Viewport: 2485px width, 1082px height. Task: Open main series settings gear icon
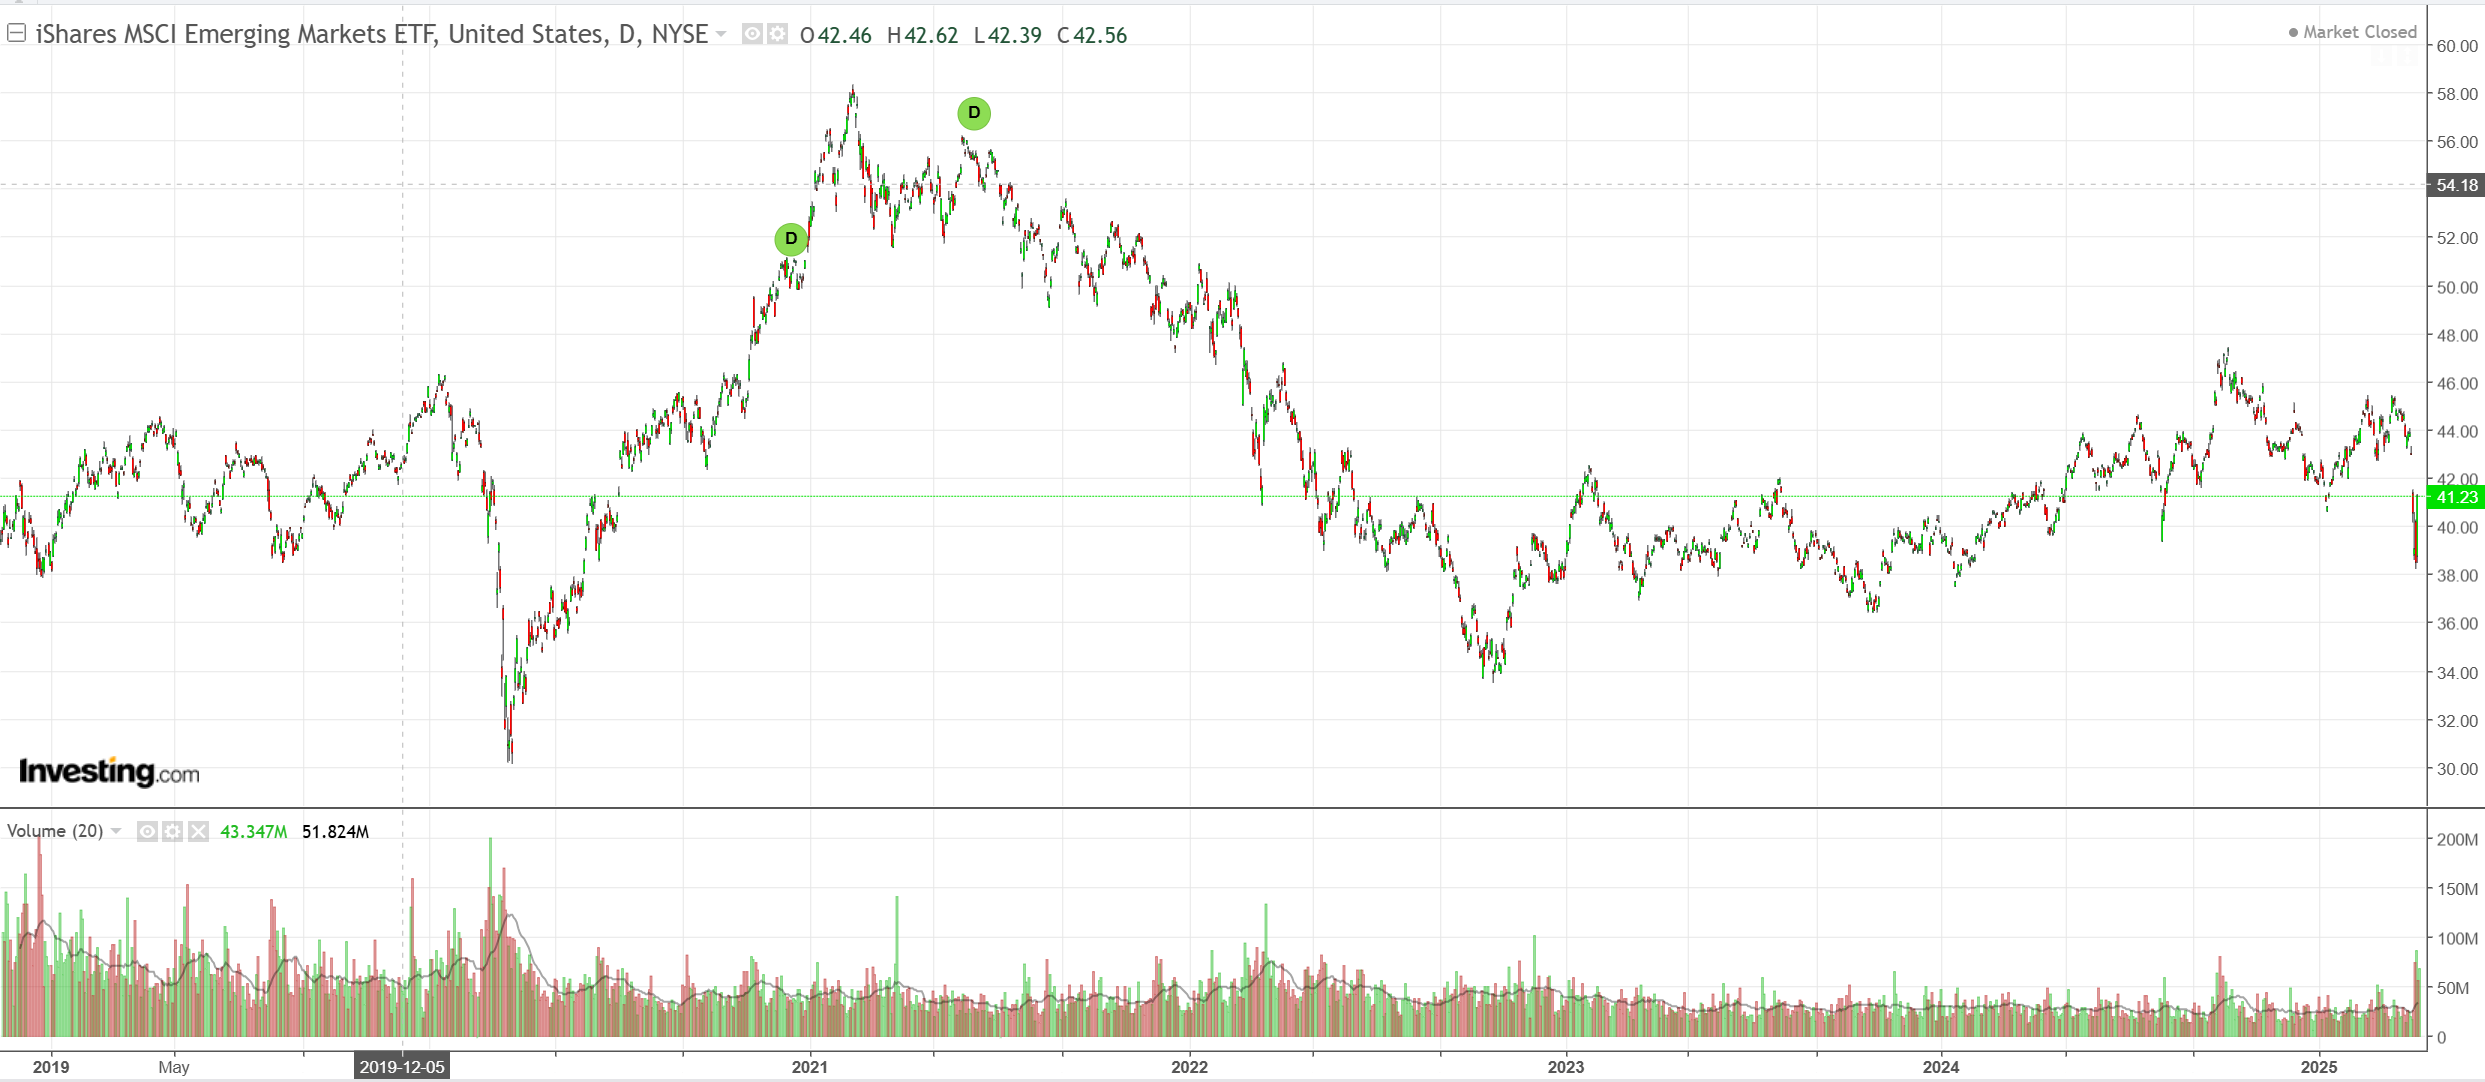(x=777, y=35)
